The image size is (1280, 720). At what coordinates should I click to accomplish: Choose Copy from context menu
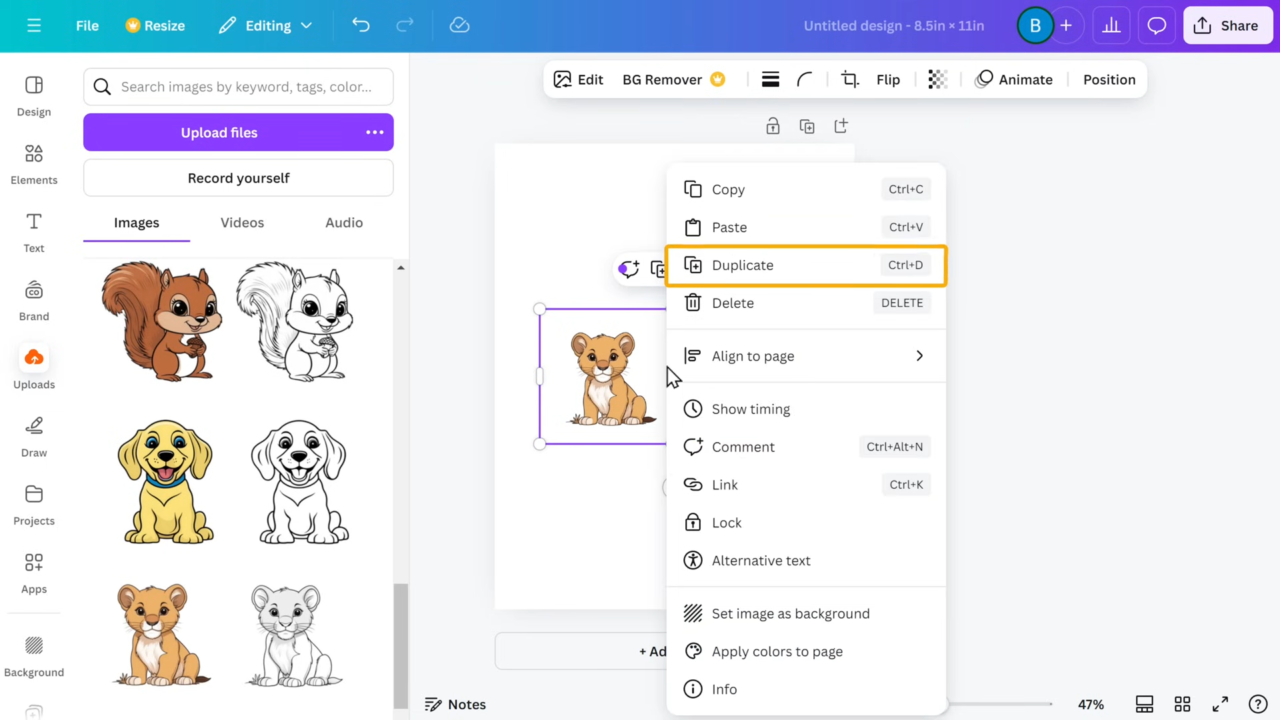(806, 189)
